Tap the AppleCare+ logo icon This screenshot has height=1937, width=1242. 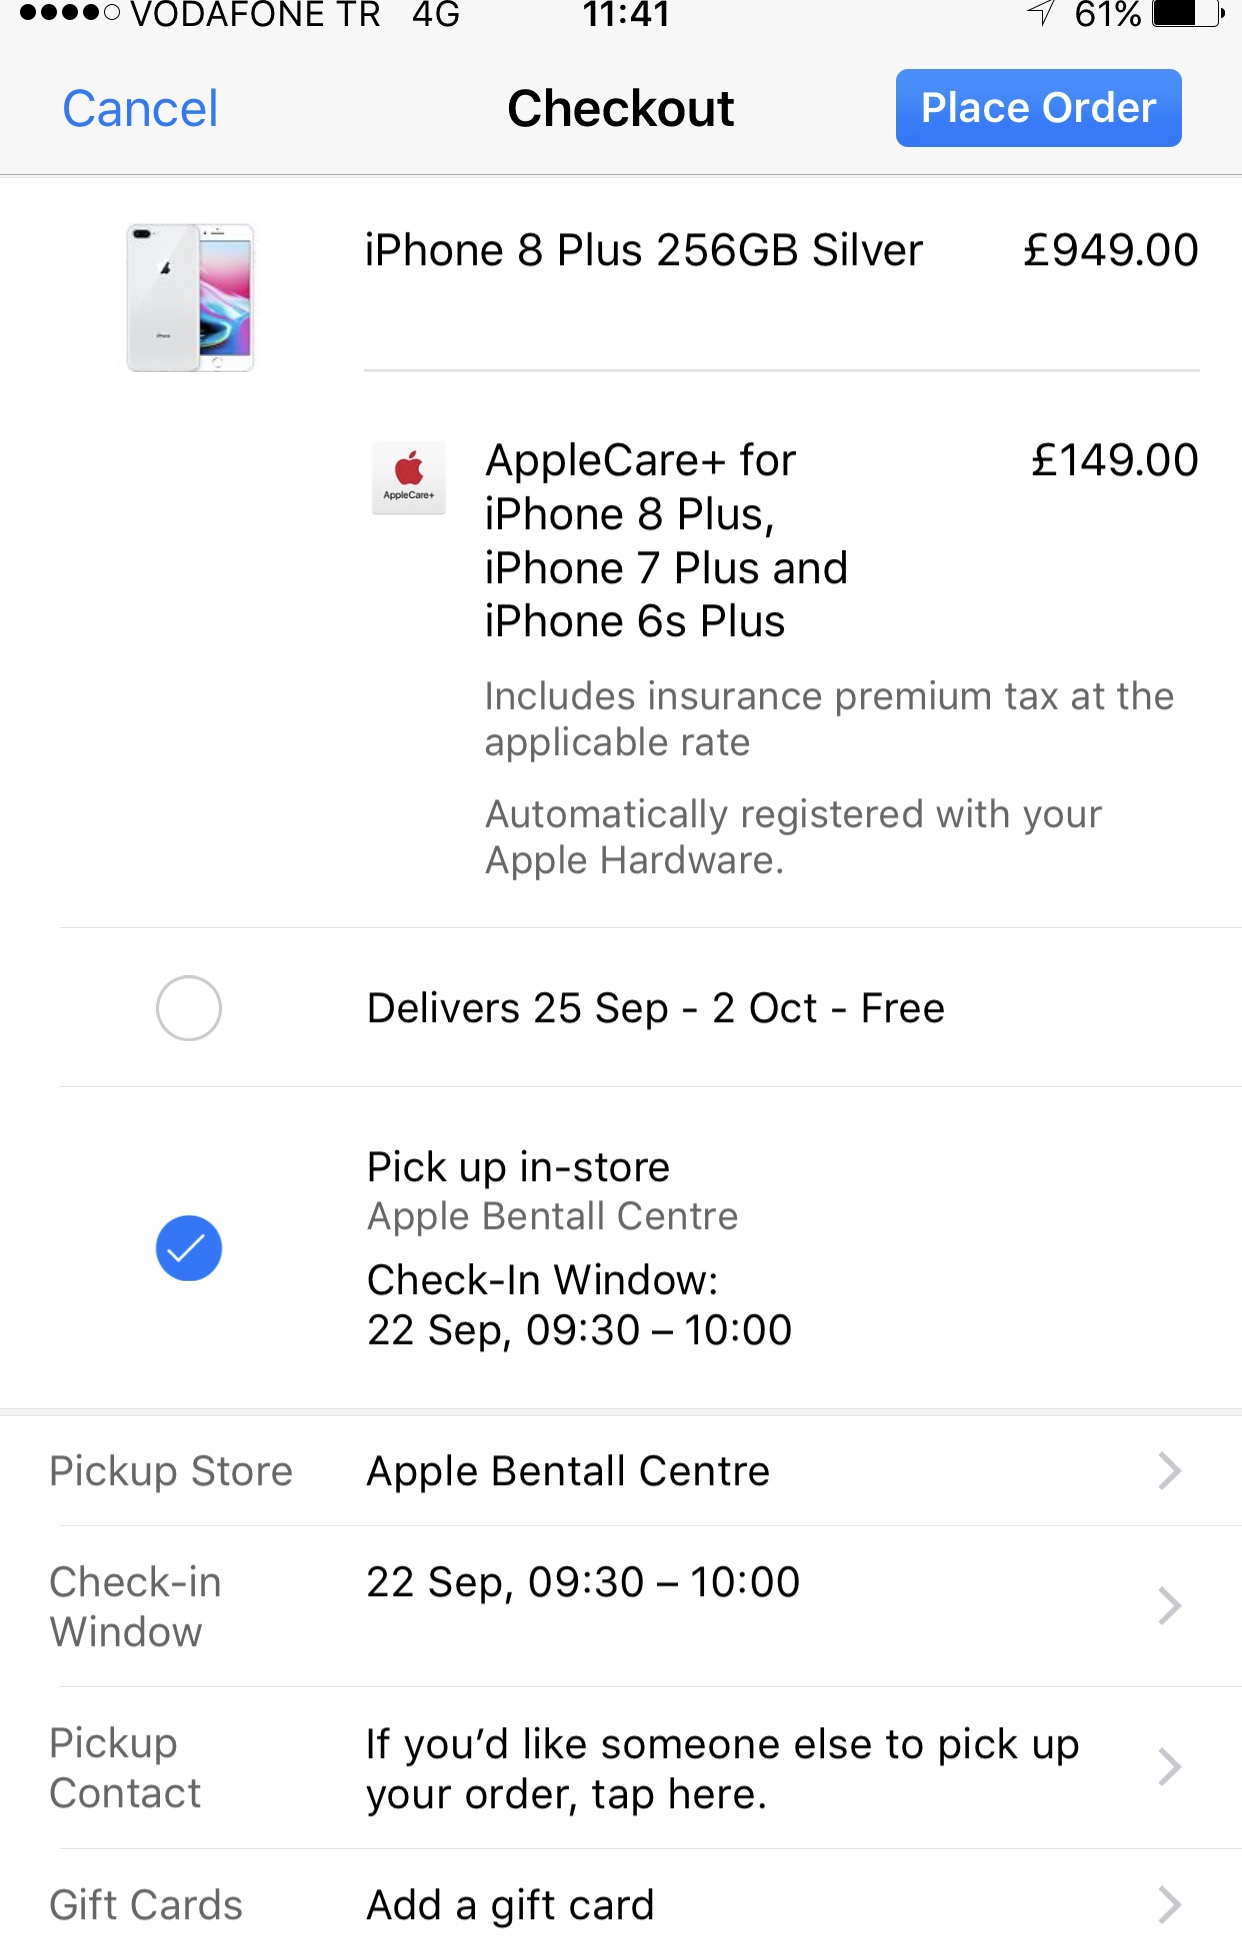pos(408,477)
